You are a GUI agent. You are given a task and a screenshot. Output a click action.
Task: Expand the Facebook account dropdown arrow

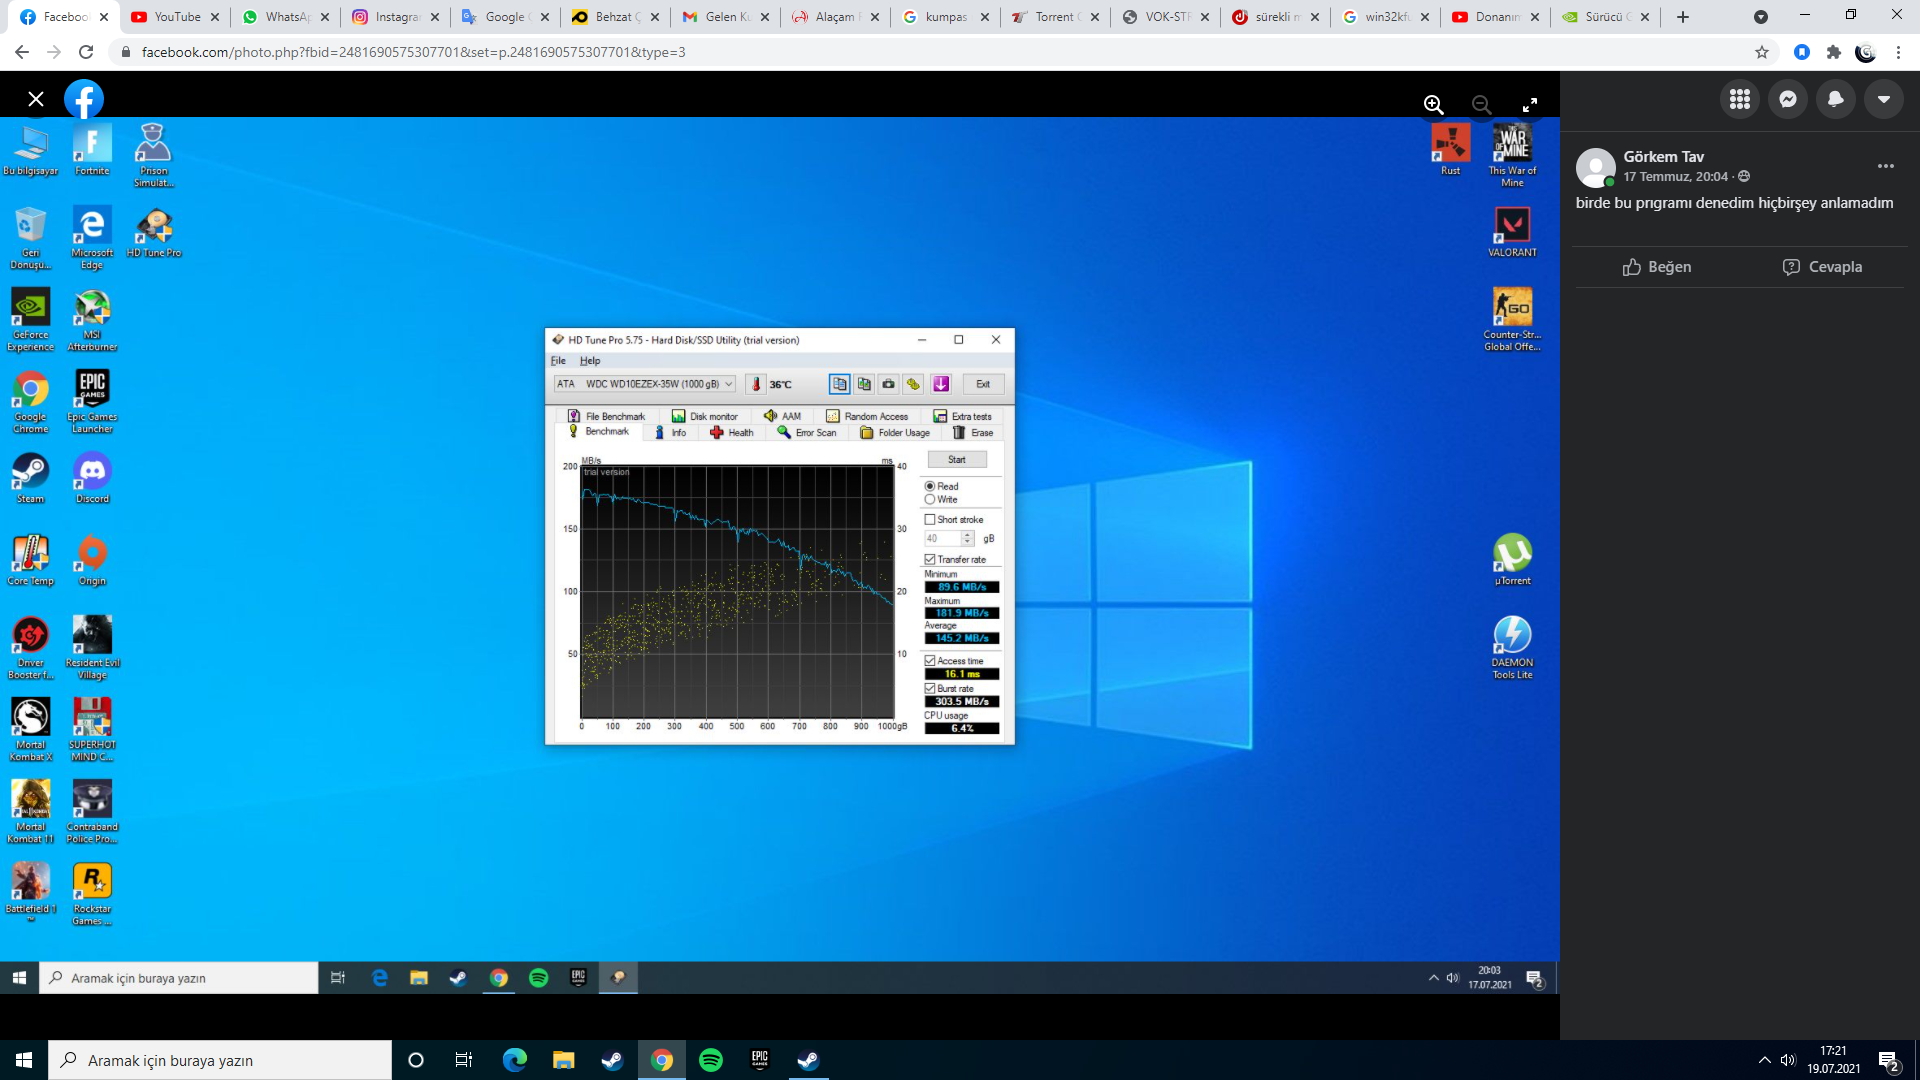1884,99
